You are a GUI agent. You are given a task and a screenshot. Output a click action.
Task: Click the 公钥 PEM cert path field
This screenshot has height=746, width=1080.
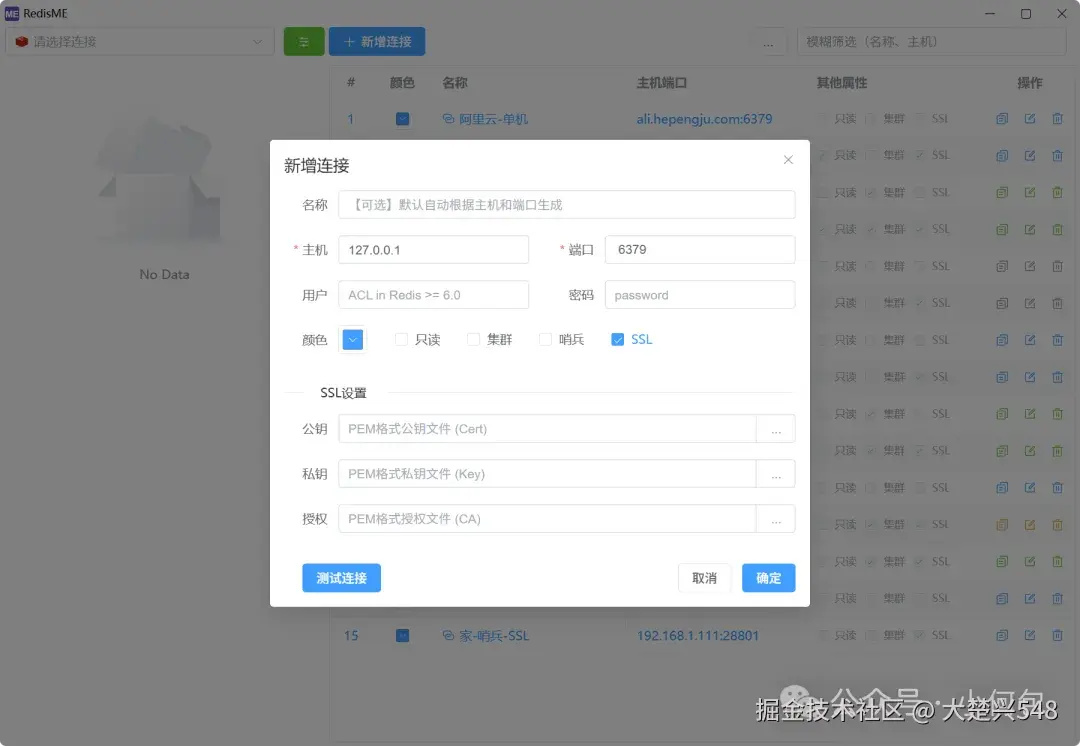pos(547,428)
